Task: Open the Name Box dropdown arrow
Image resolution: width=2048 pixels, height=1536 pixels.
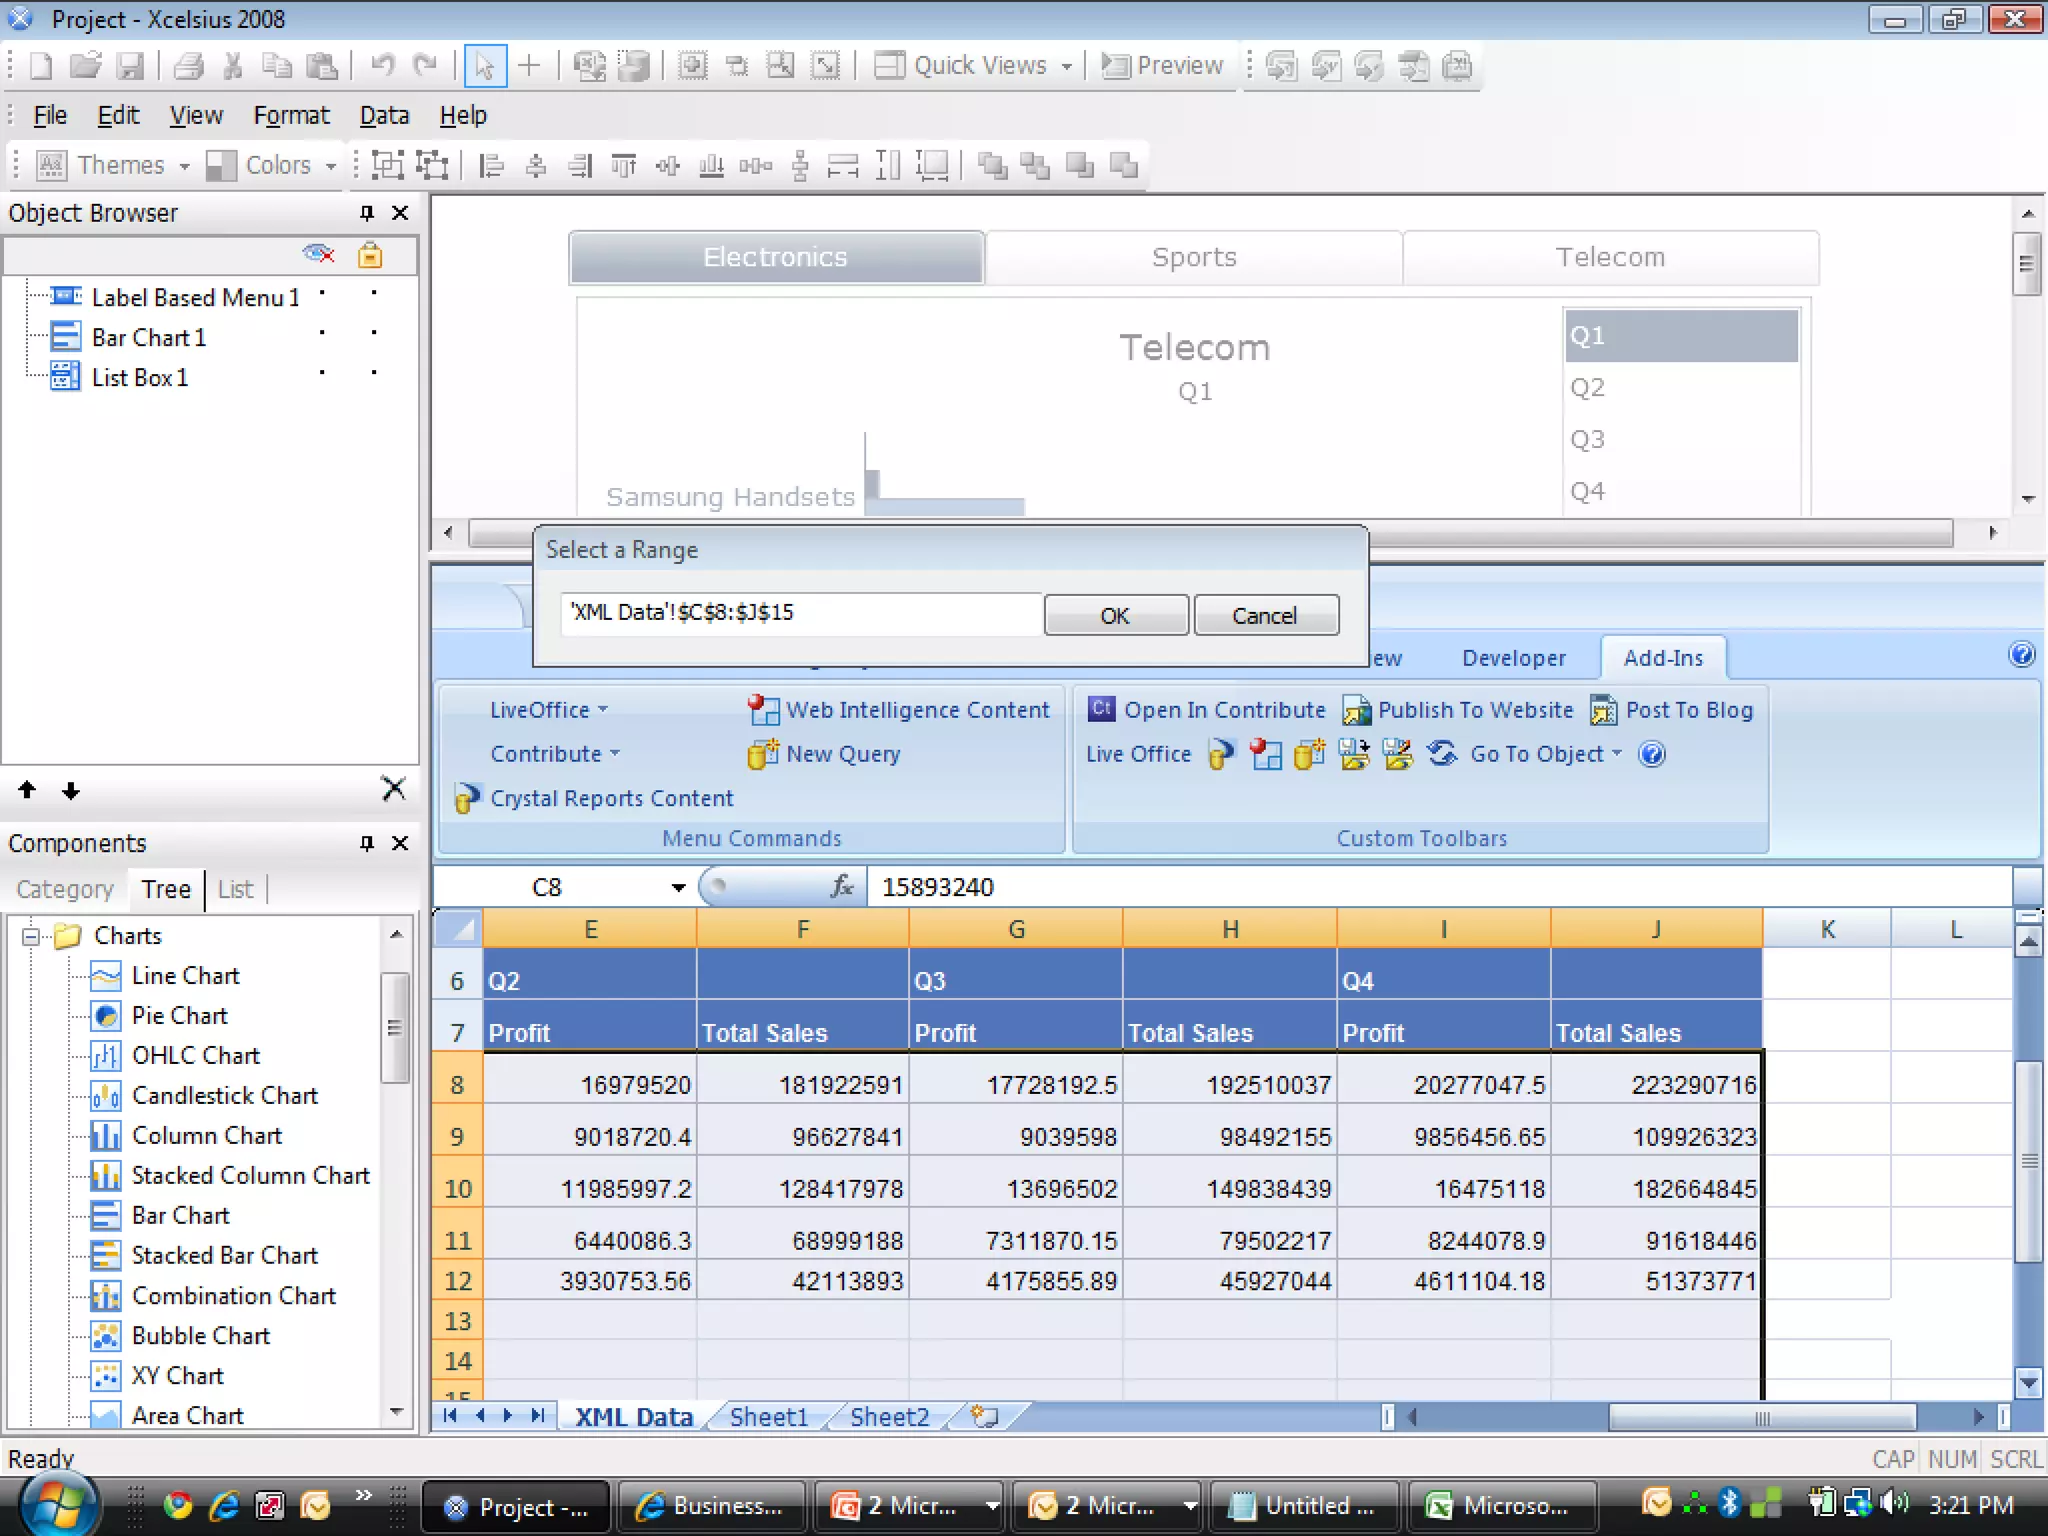Action: pyautogui.click(x=679, y=887)
